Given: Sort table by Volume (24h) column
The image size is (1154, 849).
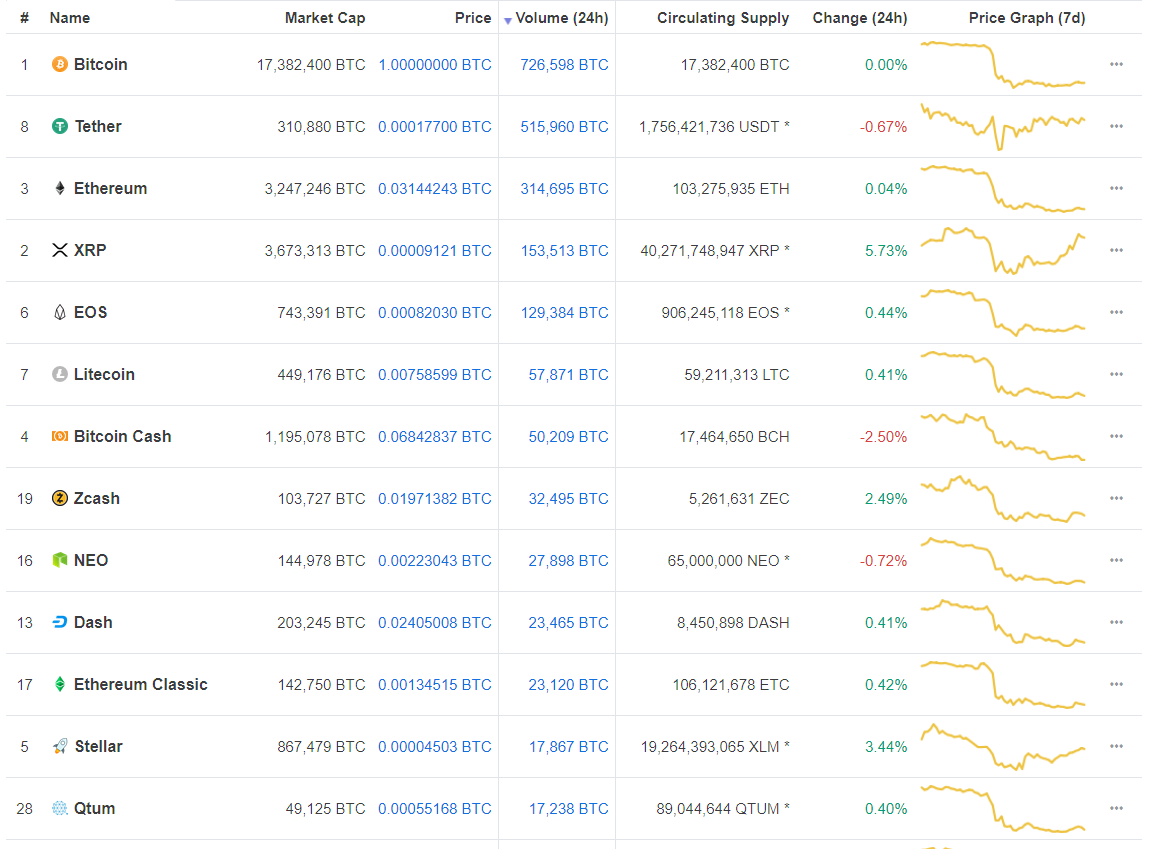Looking at the screenshot, I should (561, 18).
